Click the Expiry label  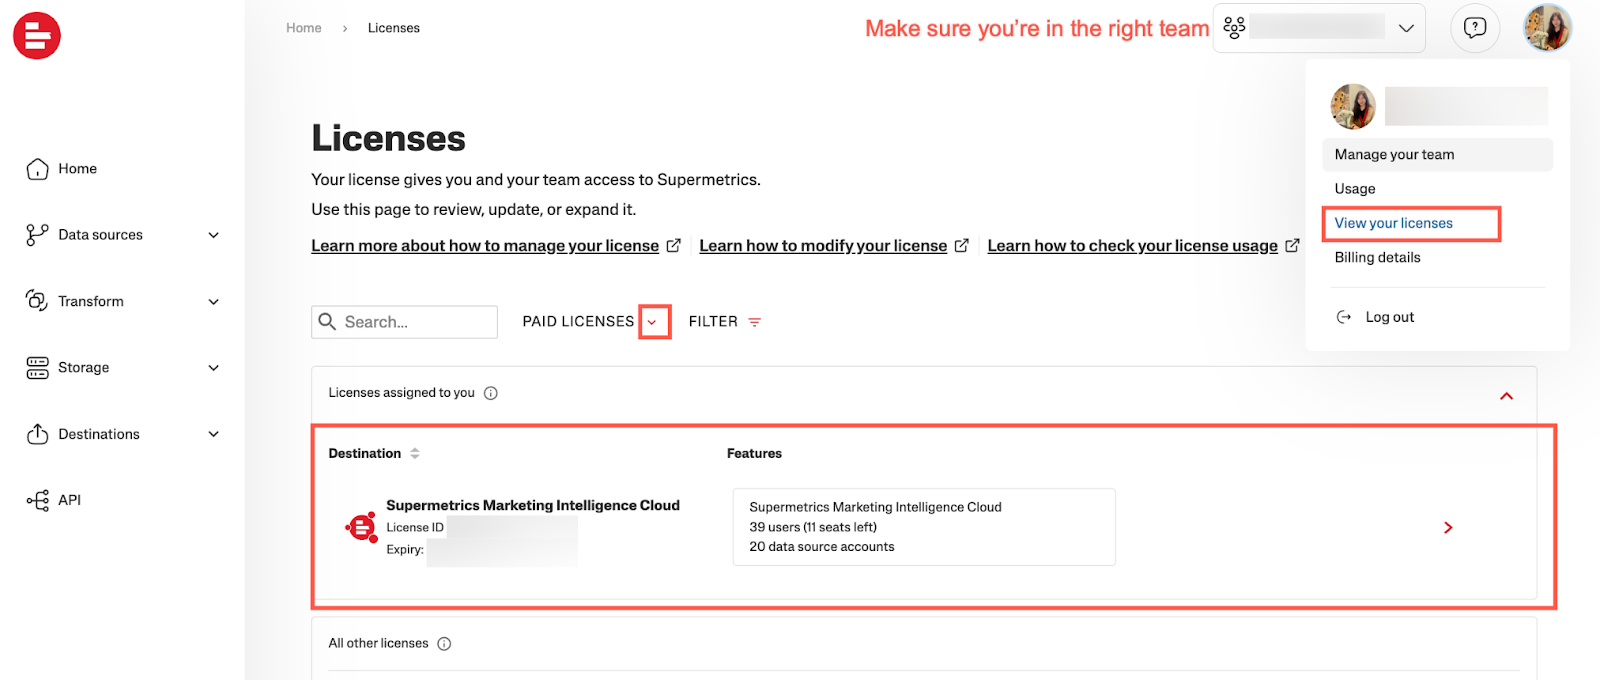405,550
